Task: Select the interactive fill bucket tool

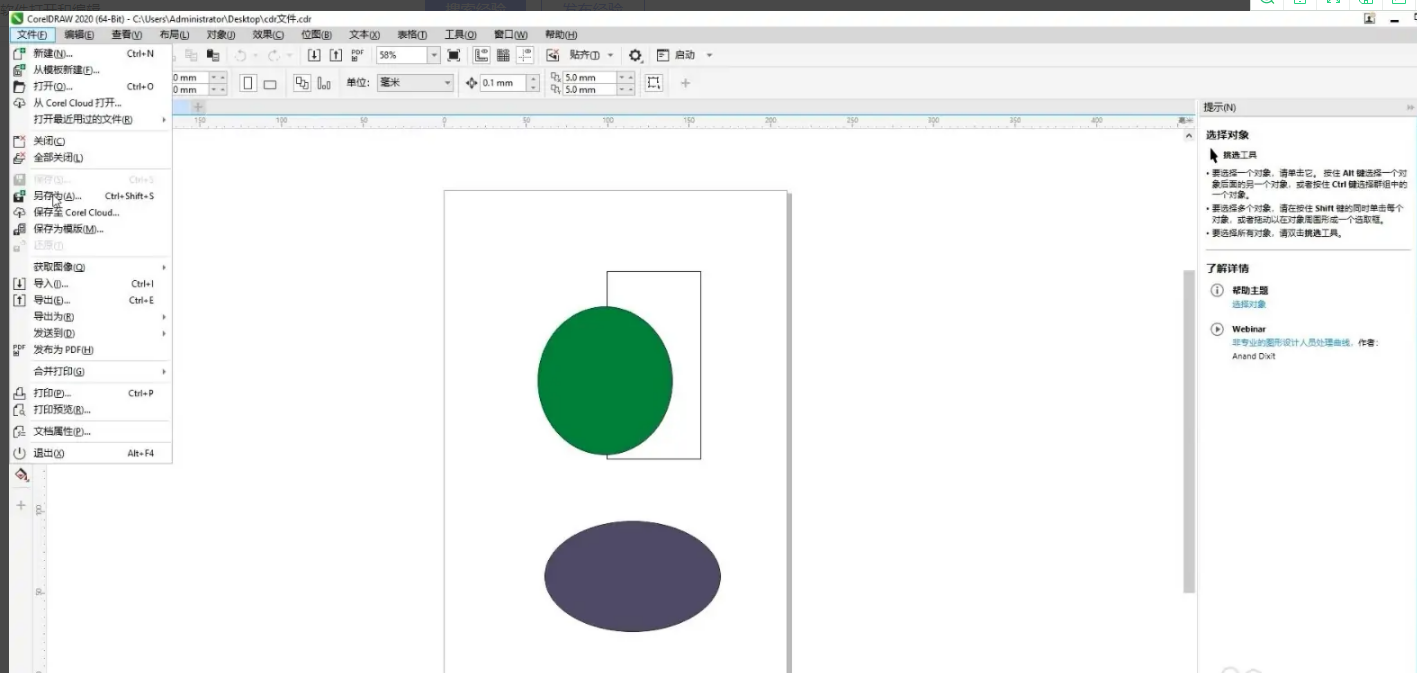Action: 21,476
